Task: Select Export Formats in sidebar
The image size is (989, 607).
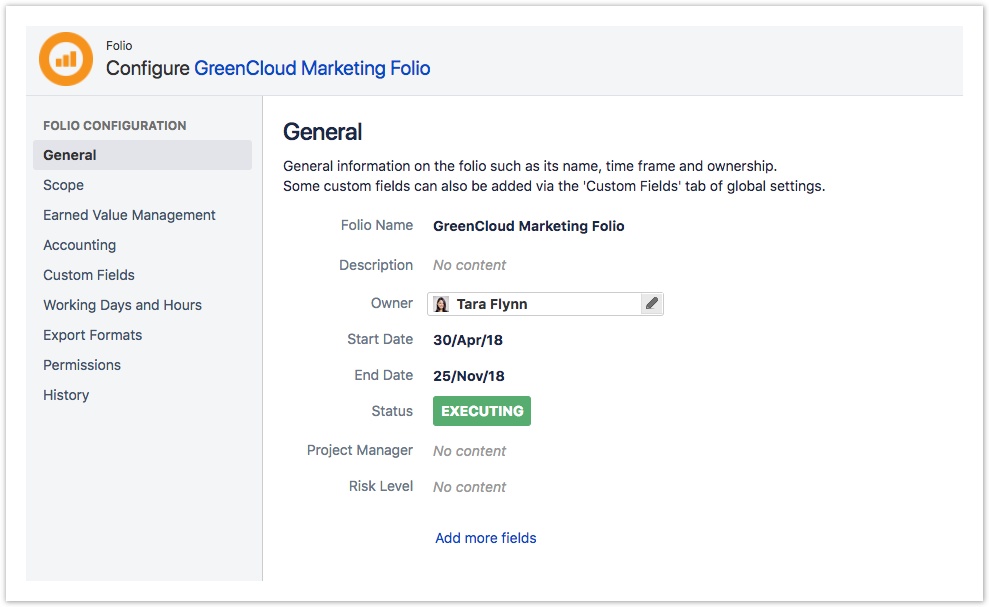Action: coord(92,335)
